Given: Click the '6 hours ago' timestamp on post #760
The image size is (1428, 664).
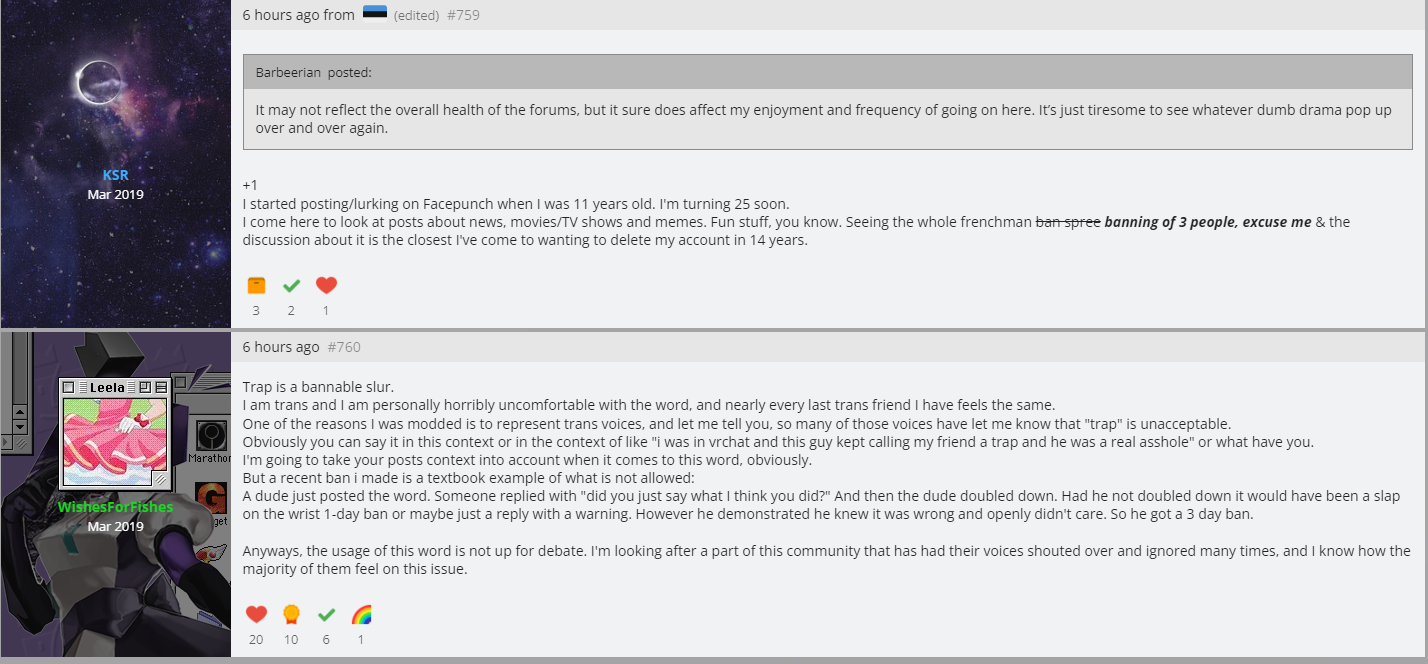Looking at the screenshot, I should (281, 347).
